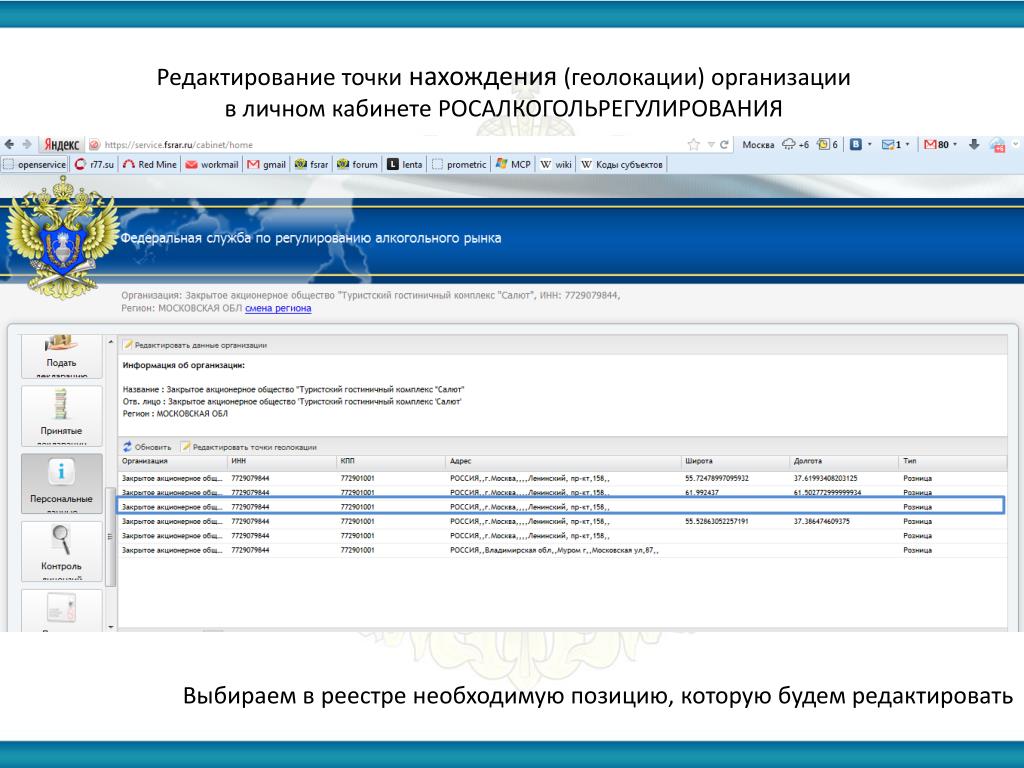This screenshot has width=1024, height=768.
Task: Open the Подать декларацию sidebar section
Action: (61, 357)
